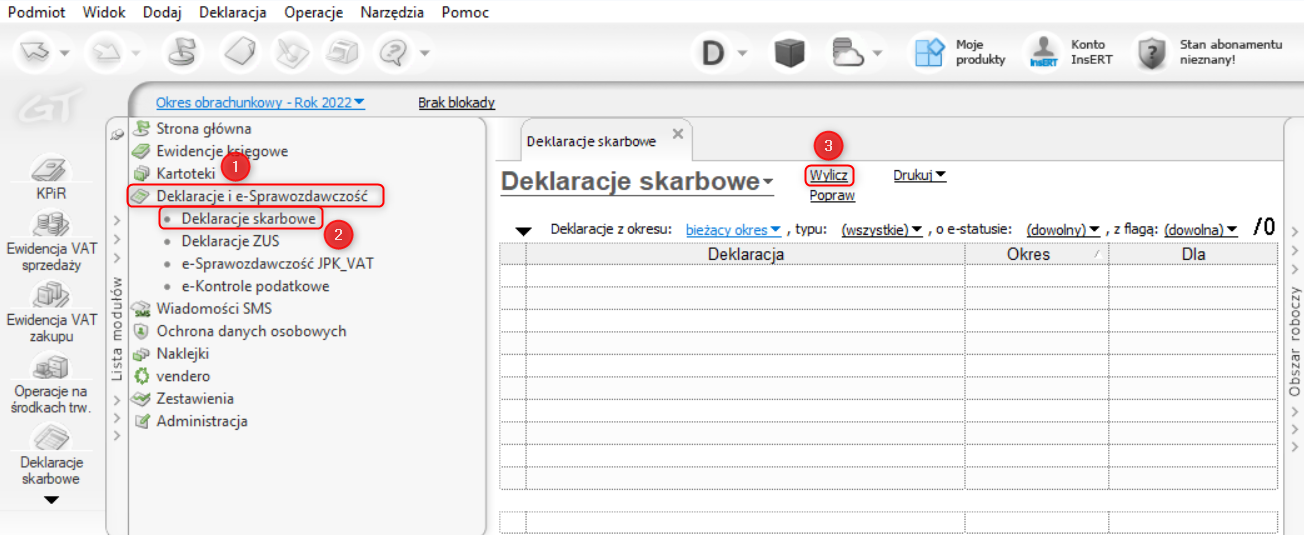Screen dimensions: 1304x535
Task: Click the help question bubble icon
Action: [394, 52]
